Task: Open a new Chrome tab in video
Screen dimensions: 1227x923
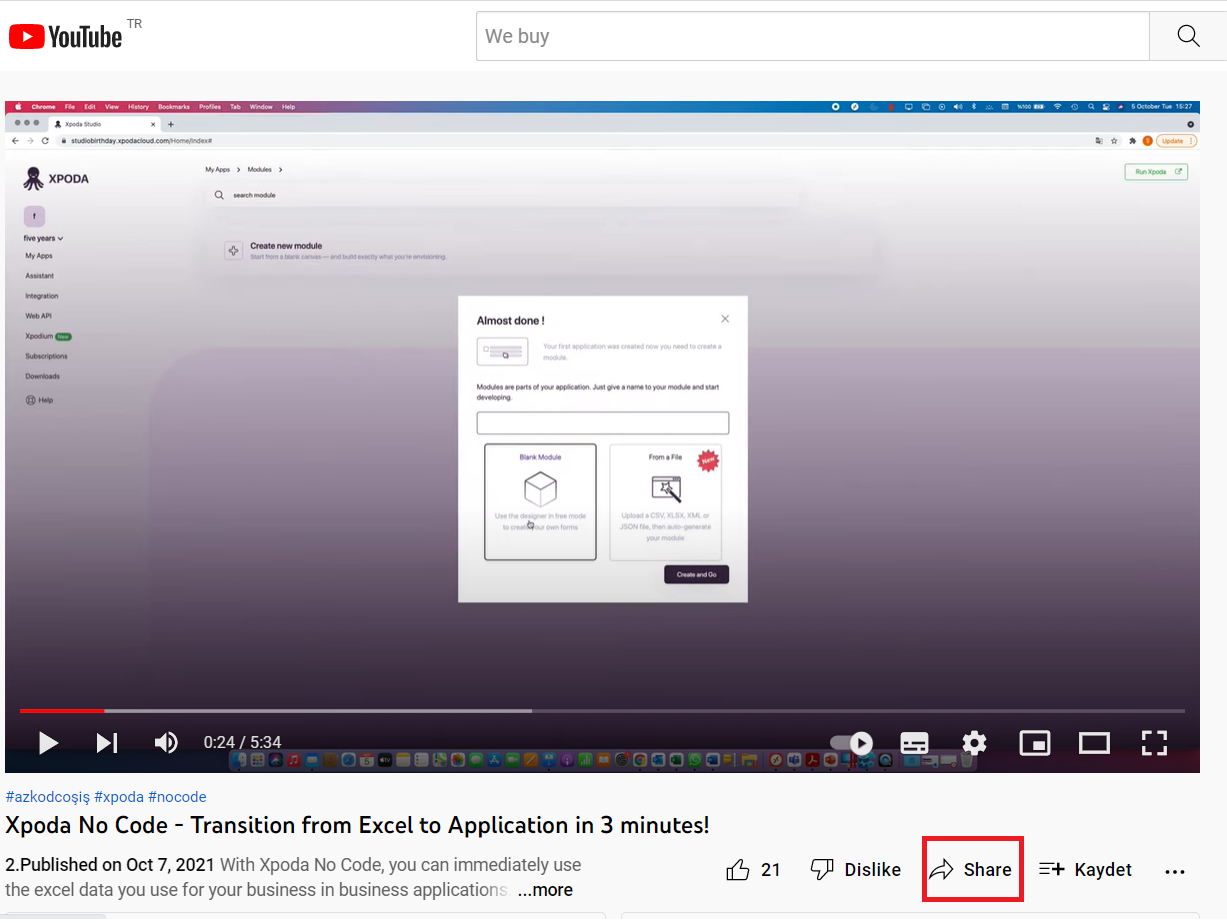Action: pos(171,124)
